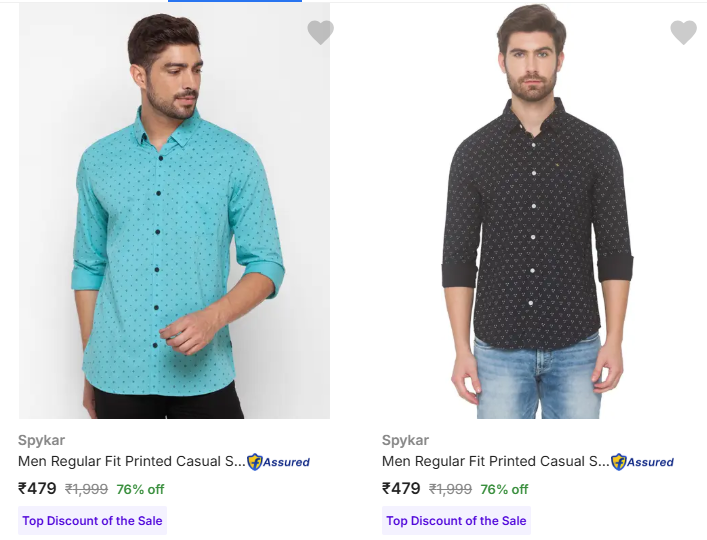707x540 pixels.
Task: Click Top Discount tag under turquoise shirt
Action: click(x=92, y=521)
